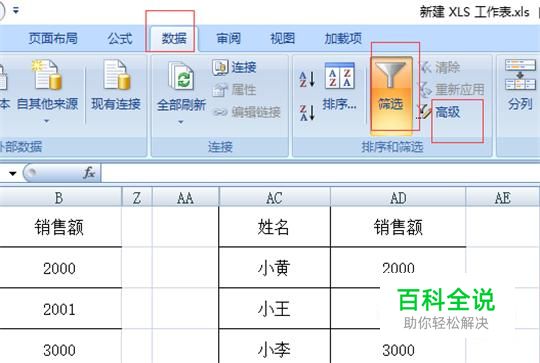Screen dimensions: 540x363
Task: Select column AE header
Action: click(503, 198)
